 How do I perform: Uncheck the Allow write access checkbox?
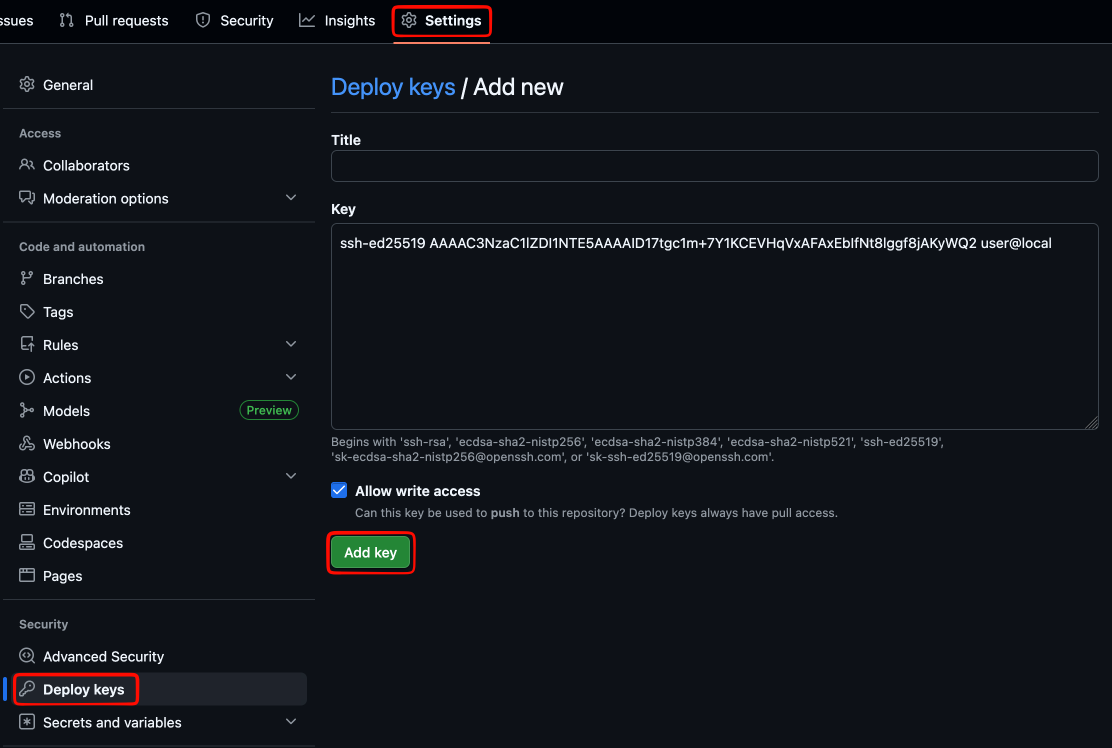[x=339, y=491]
